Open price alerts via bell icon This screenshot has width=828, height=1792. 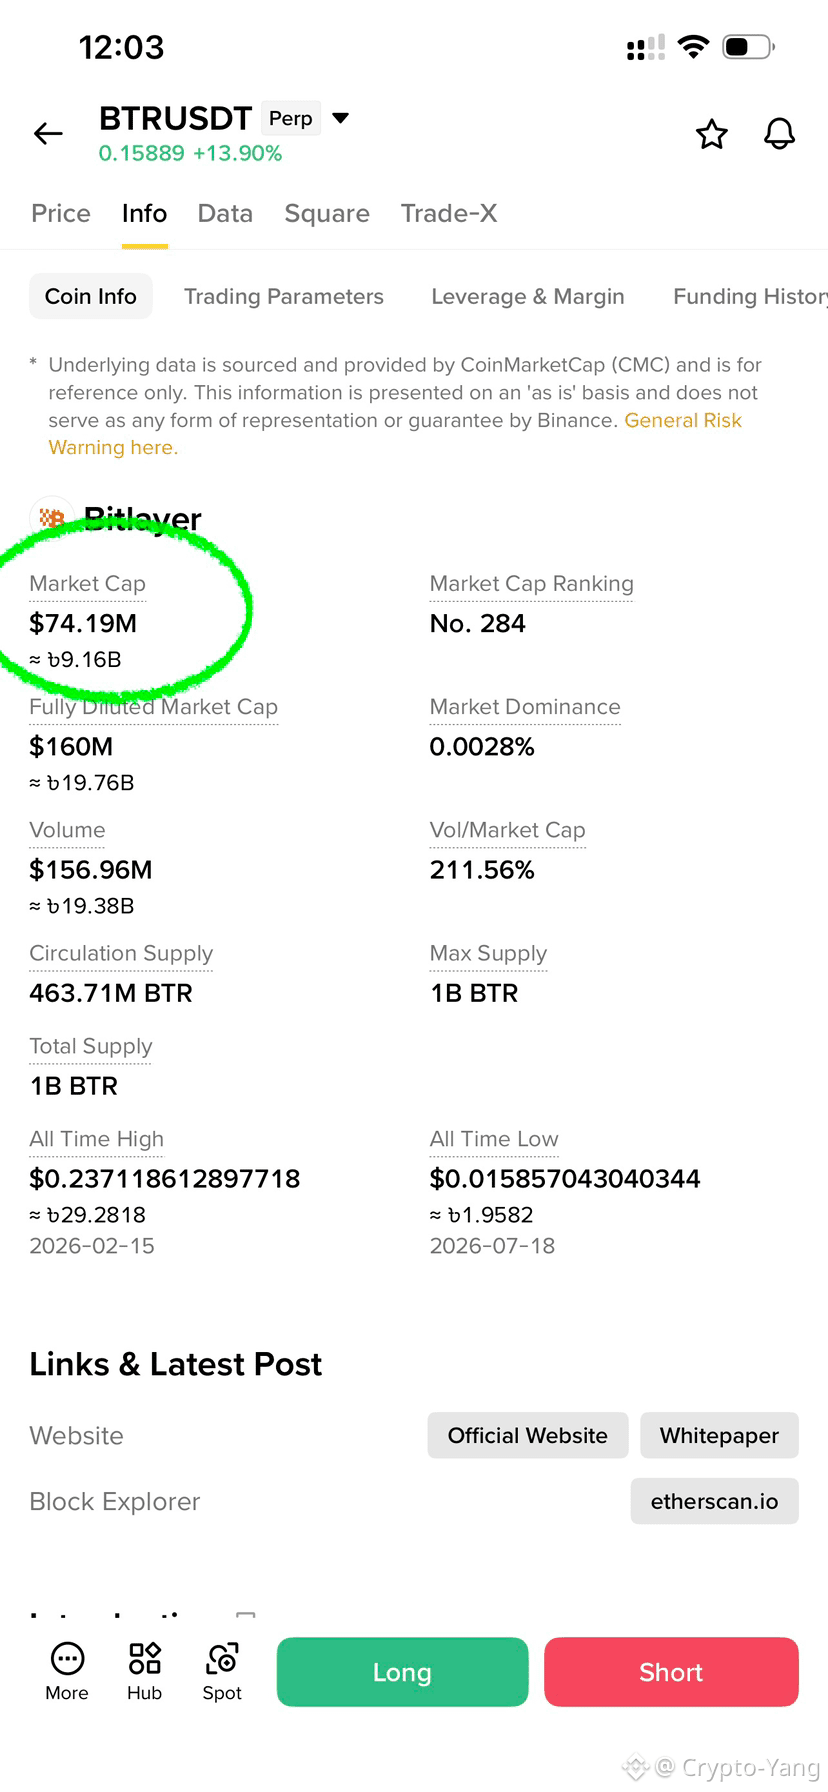tap(779, 133)
